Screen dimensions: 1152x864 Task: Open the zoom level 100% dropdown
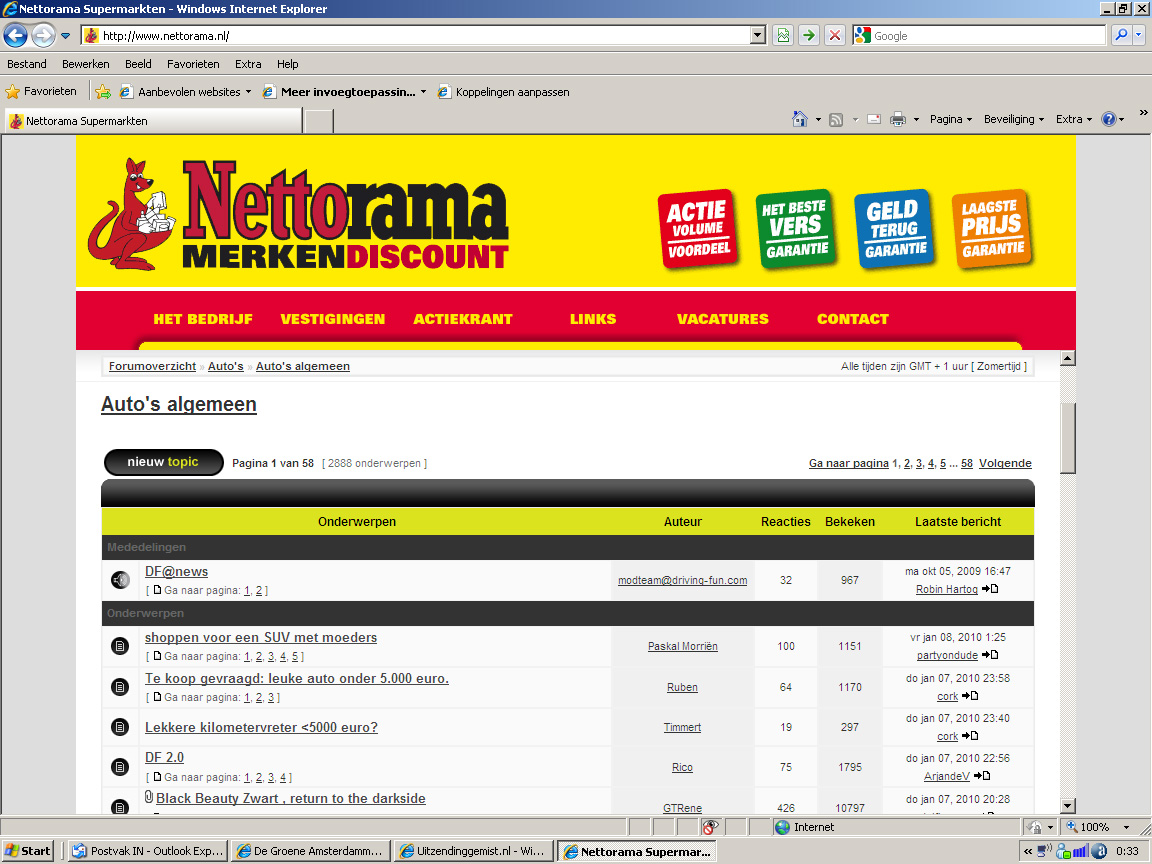tap(1127, 827)
